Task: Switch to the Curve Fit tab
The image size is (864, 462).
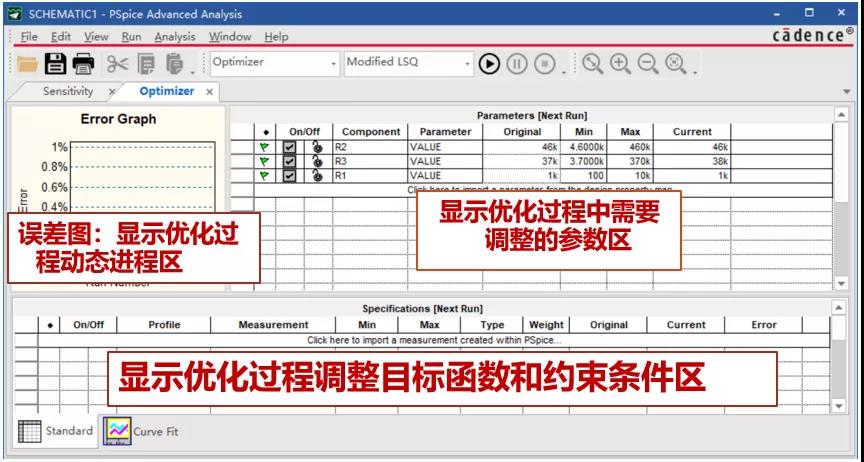Action: tap(141, 431)
